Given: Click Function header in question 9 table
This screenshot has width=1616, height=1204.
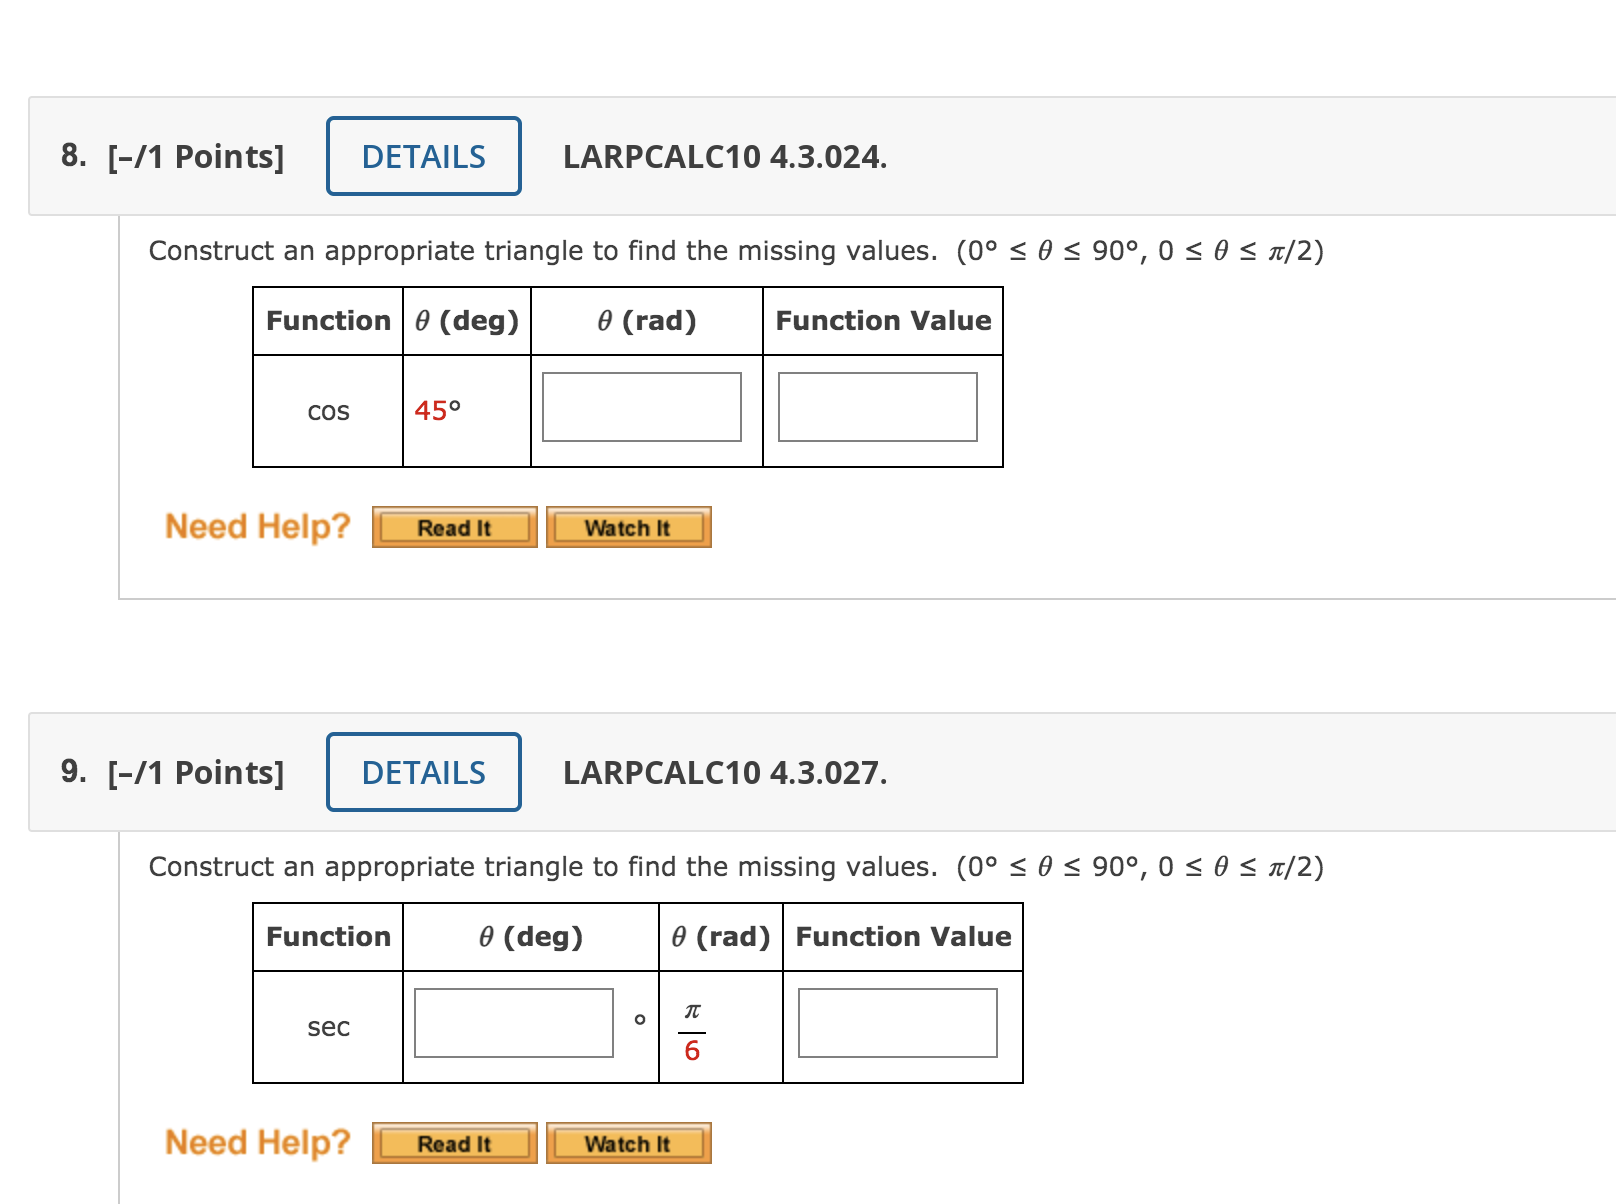Looking at the screenshot, I should pos(328,937).
